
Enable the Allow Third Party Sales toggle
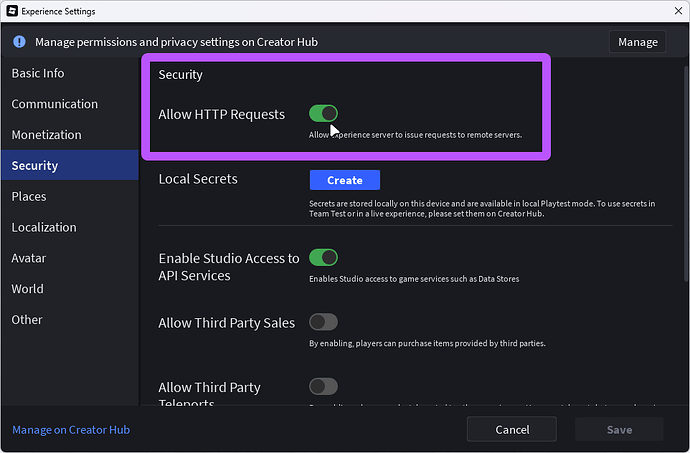tap(323, 322)
